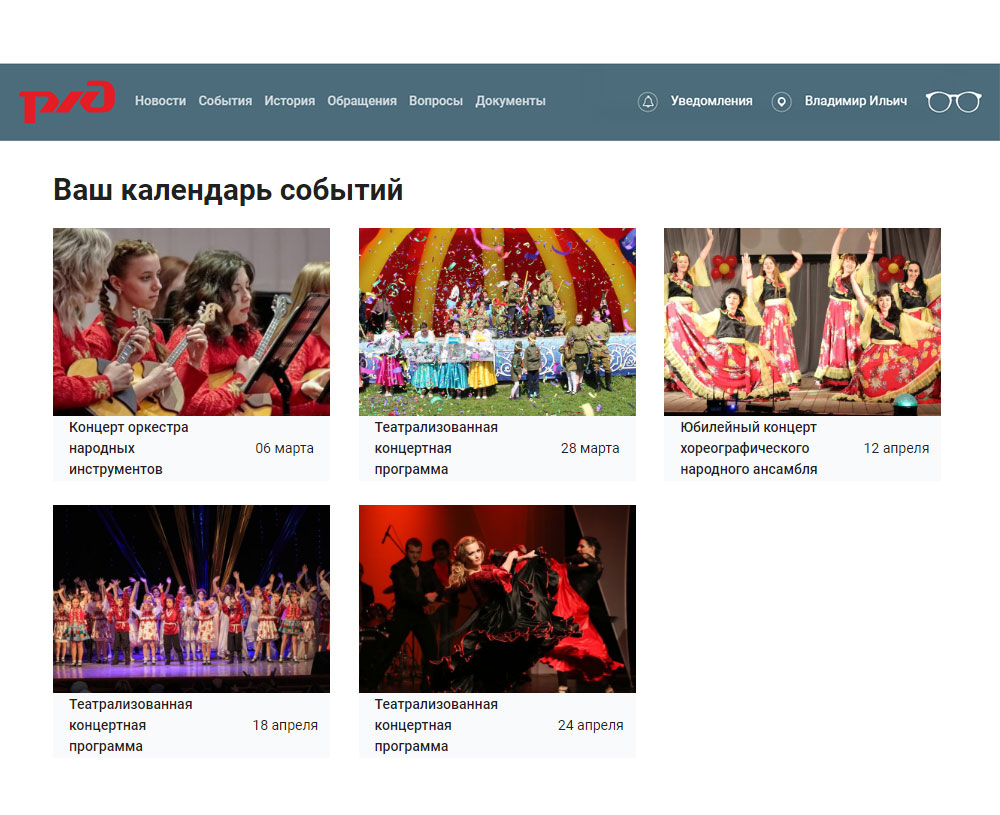Image resolution: width=1000 pixels, height=815 pixels.
Task: Click the Концерт оркестра народных инструментов title
Action: 128,448
